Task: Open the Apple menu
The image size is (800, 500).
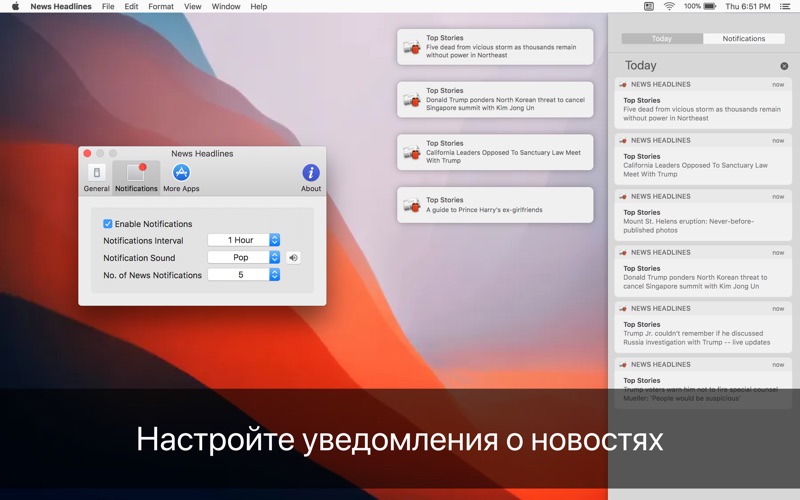Action: (15, 7)
